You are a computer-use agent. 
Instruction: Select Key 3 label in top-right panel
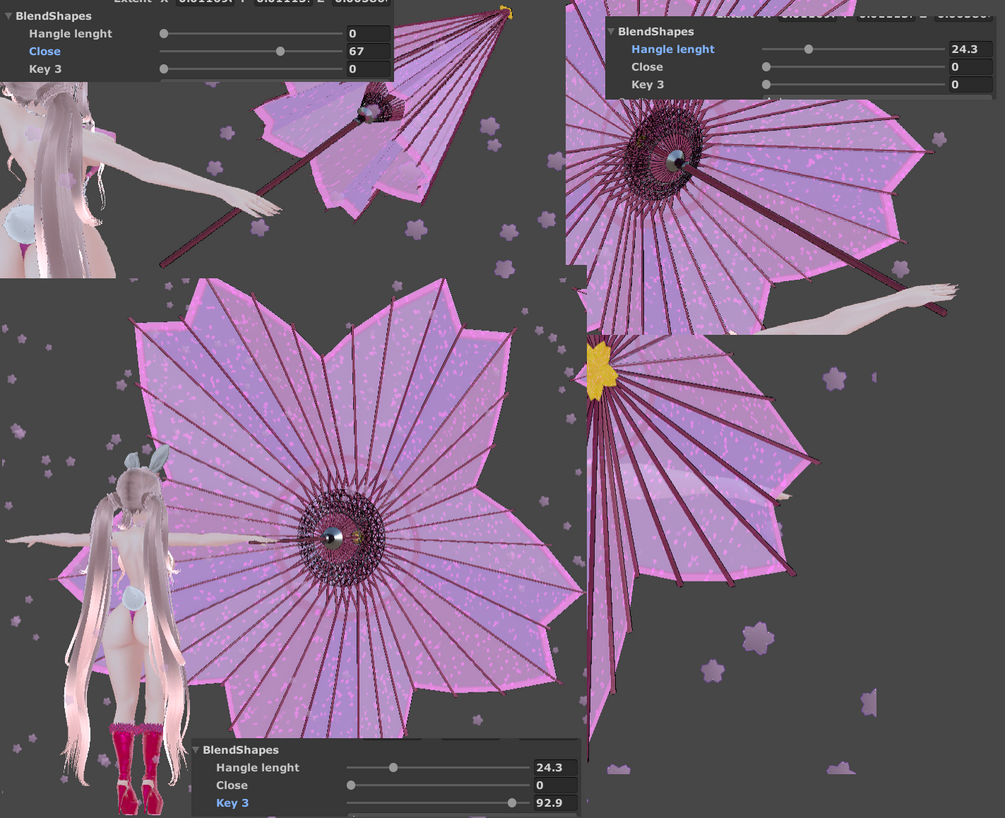point(648,85)
